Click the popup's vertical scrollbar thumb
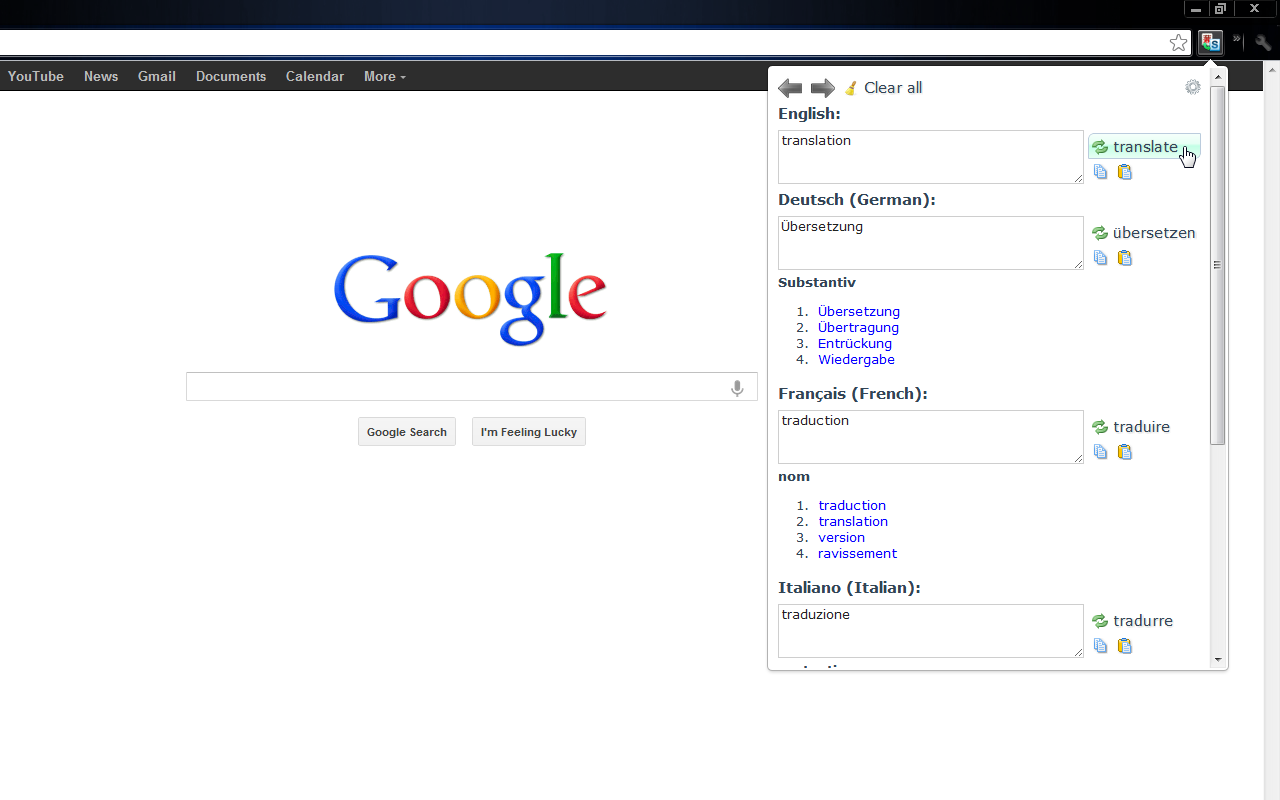Image resolution: width=1280 pixels, height=800 pixels. click(1217, 265)
